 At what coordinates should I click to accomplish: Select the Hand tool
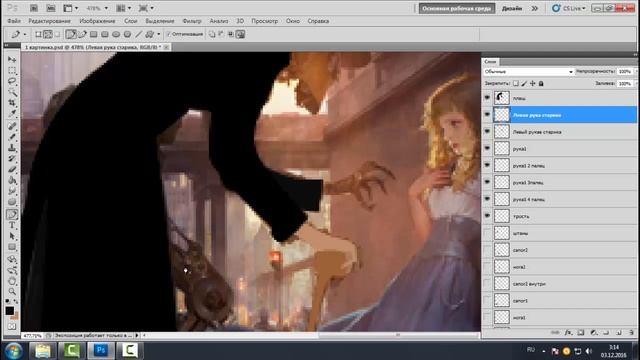point(12,281)
